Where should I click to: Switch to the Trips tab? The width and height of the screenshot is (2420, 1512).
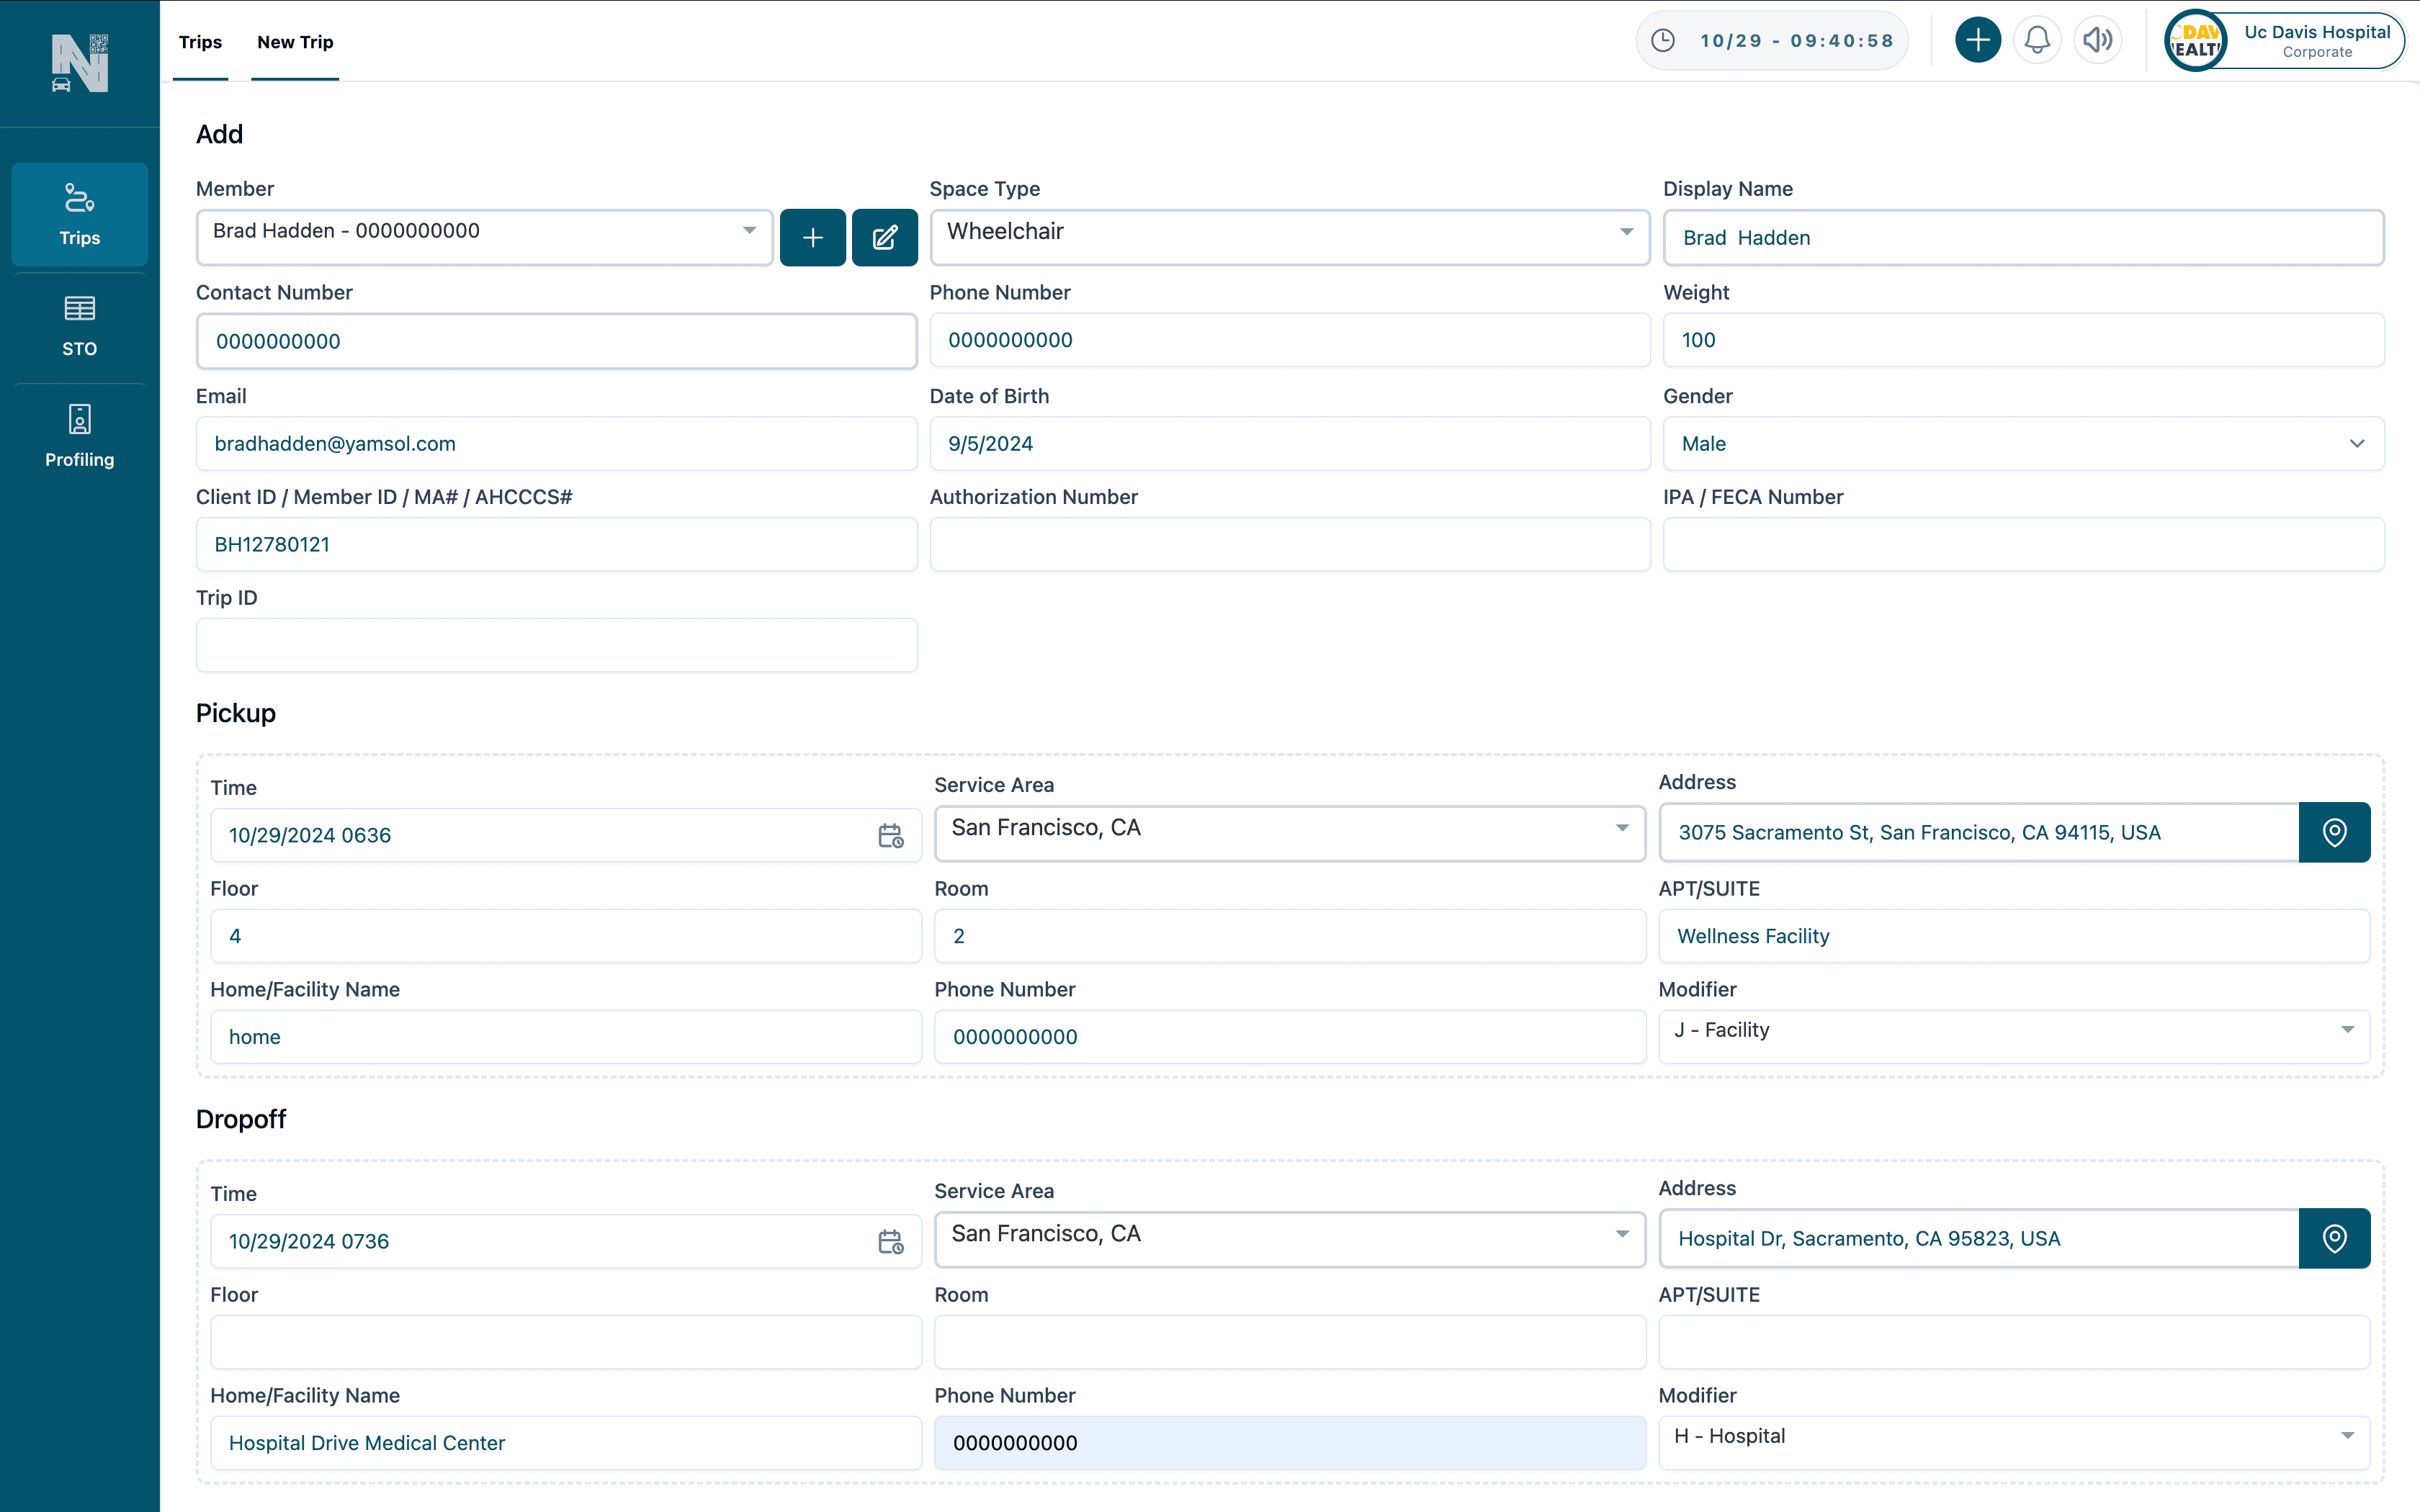point(200,42)
